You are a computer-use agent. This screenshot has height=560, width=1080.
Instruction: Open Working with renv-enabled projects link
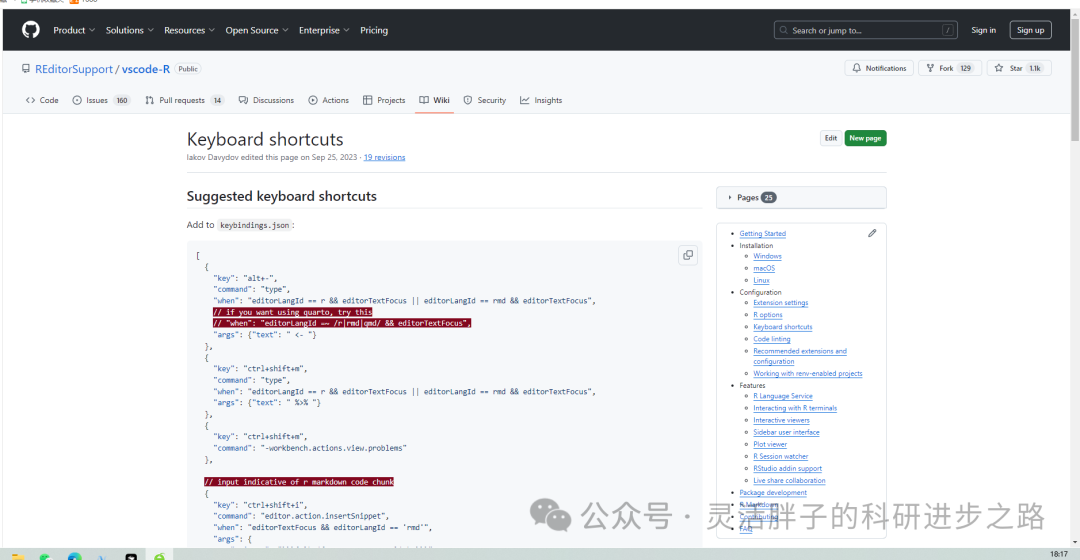[x=807, y=374]
